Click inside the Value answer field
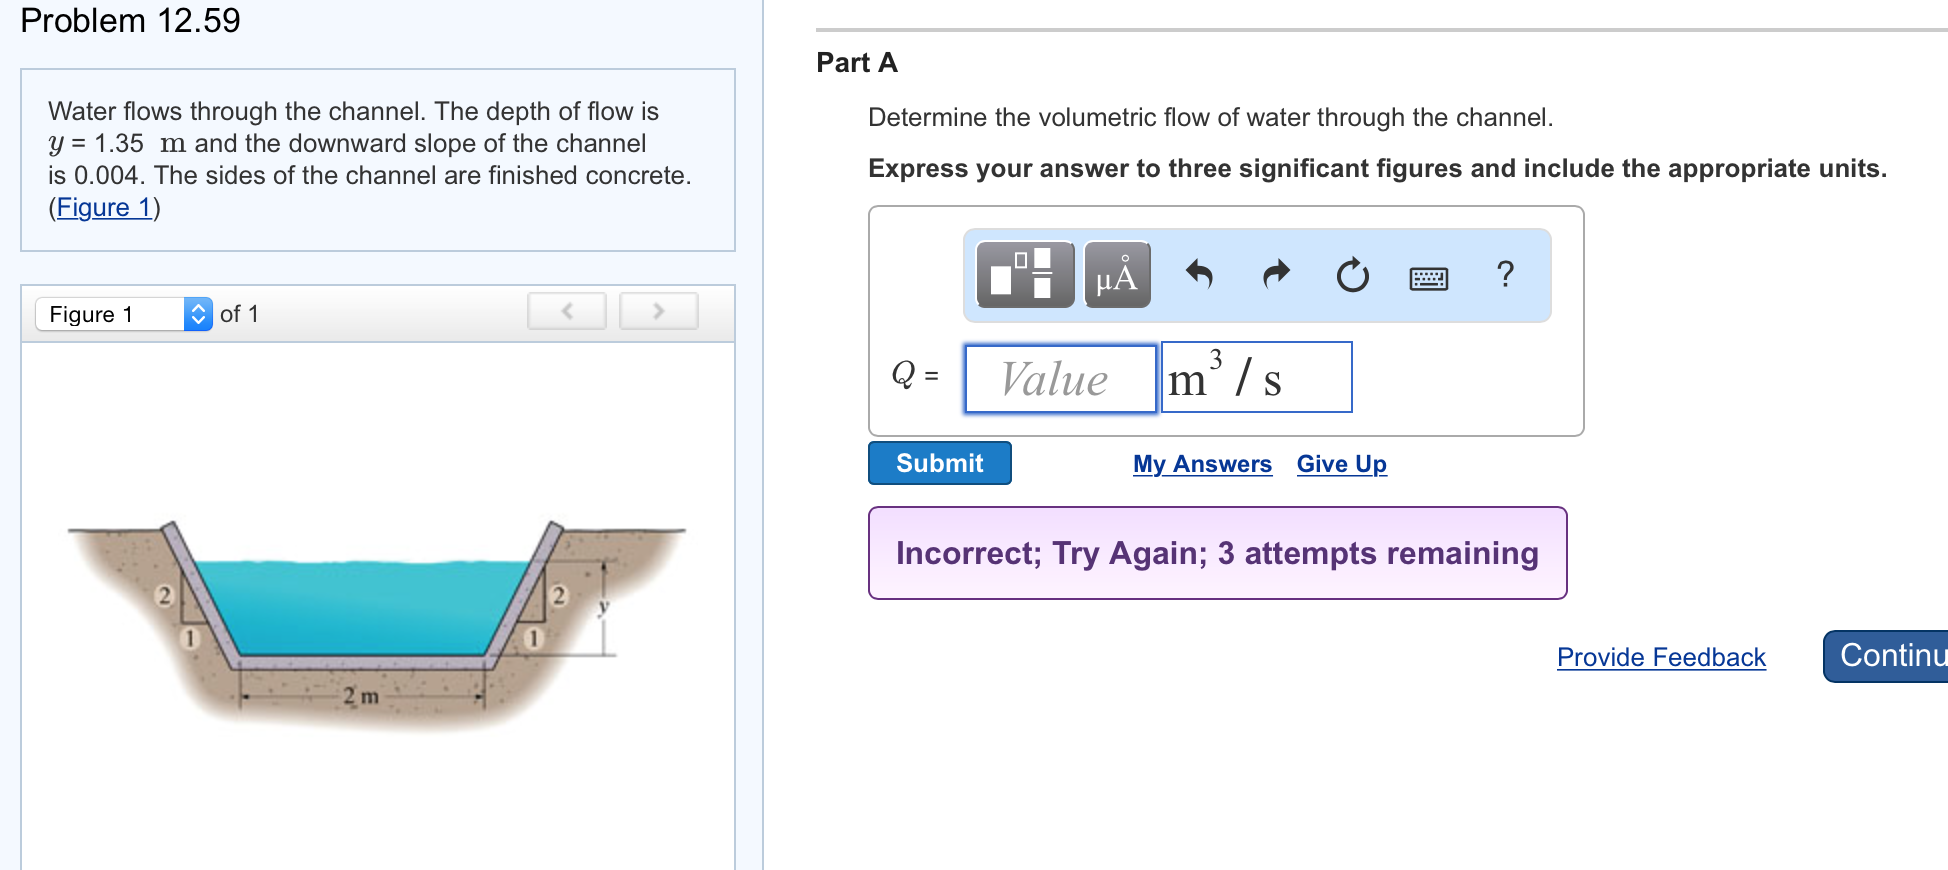 tap(1060, 378)
